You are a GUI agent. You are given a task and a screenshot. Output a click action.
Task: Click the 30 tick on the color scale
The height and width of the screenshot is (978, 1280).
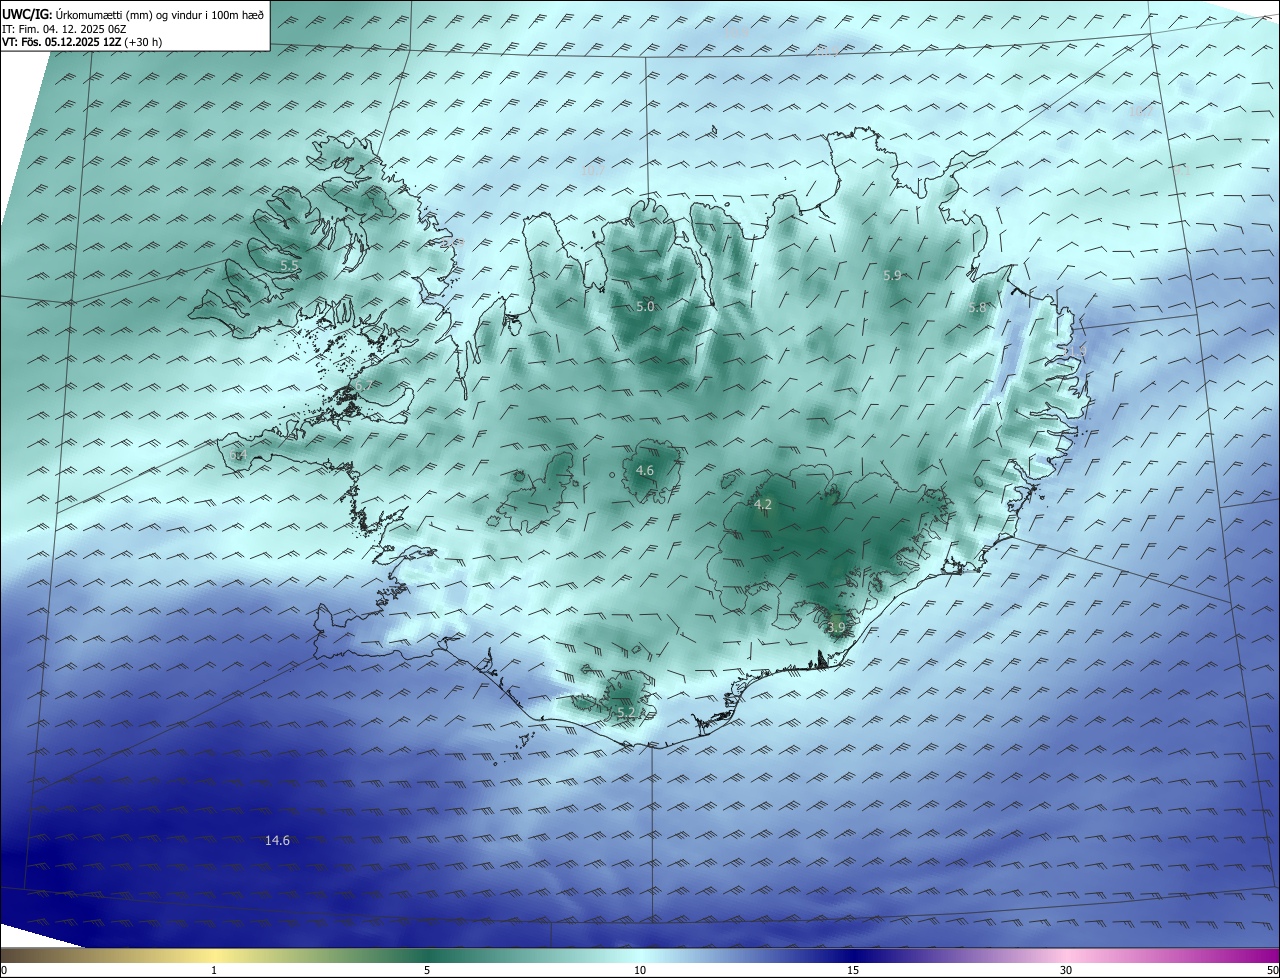(1066, 970)
